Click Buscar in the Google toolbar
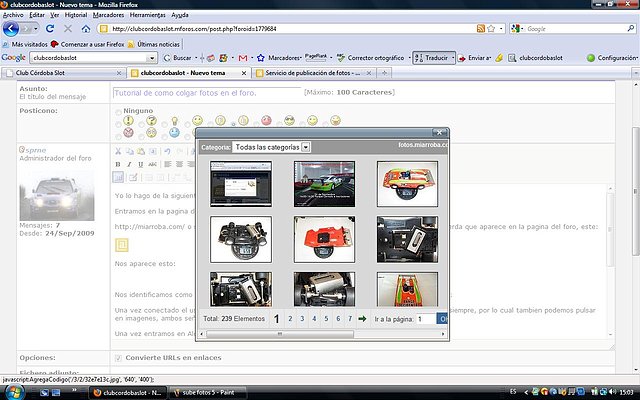 click(178, 58)
